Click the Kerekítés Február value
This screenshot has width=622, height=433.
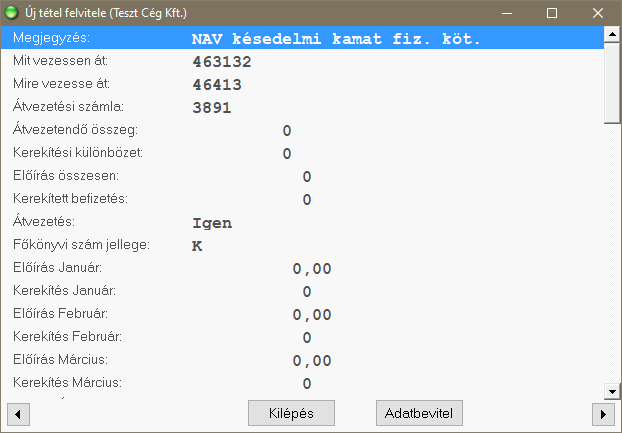pos(307,338)
